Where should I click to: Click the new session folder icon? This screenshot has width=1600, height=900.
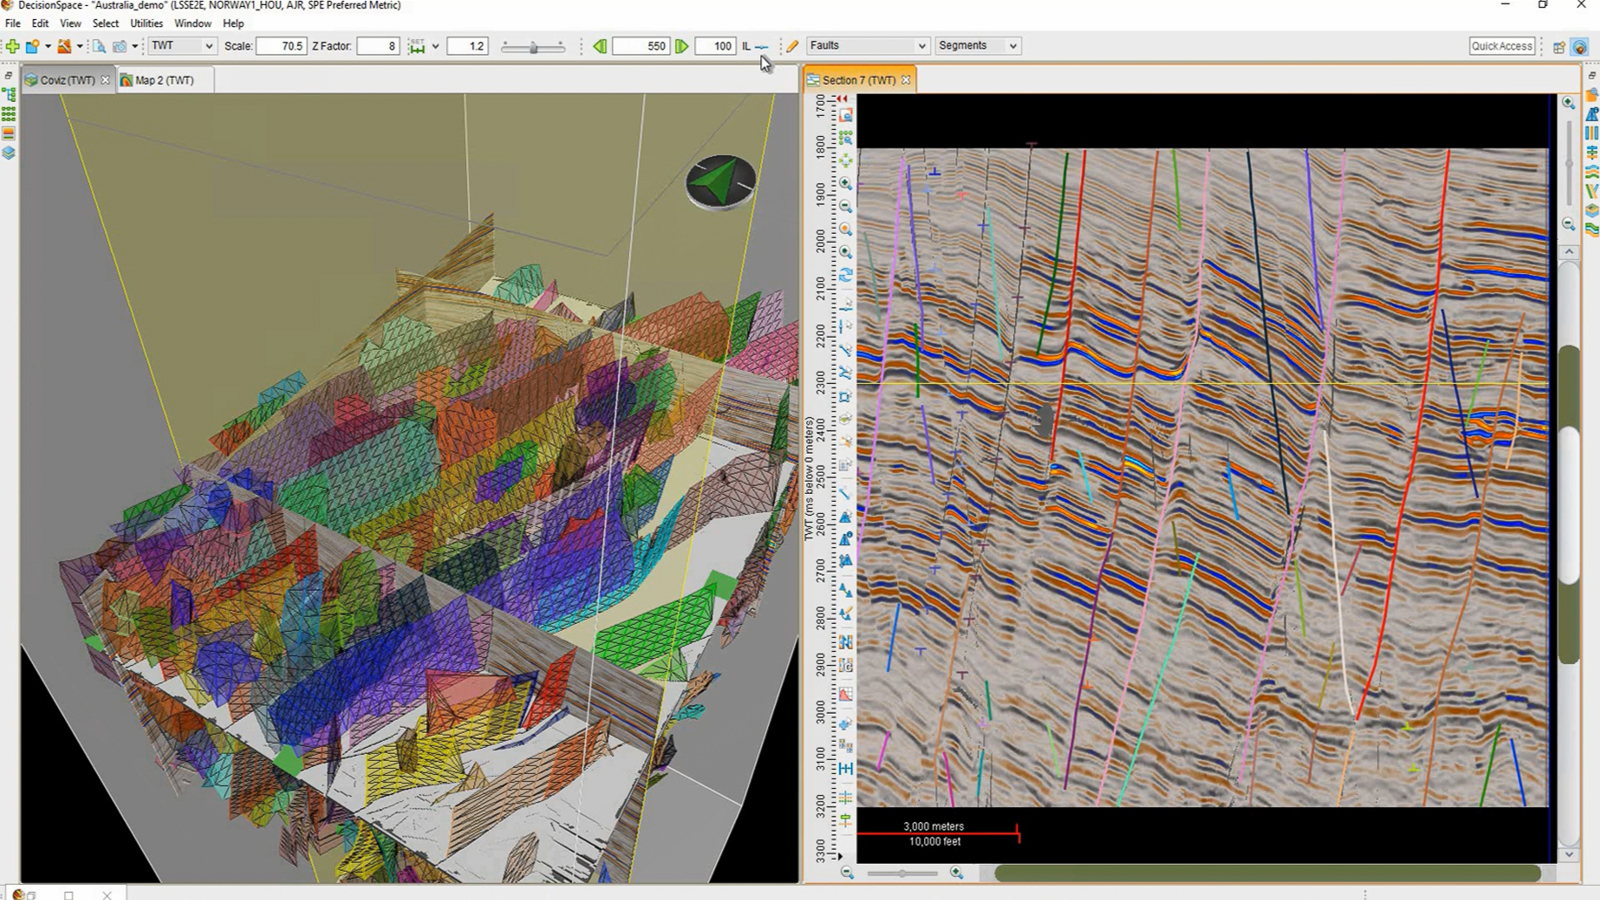(32, 46)
